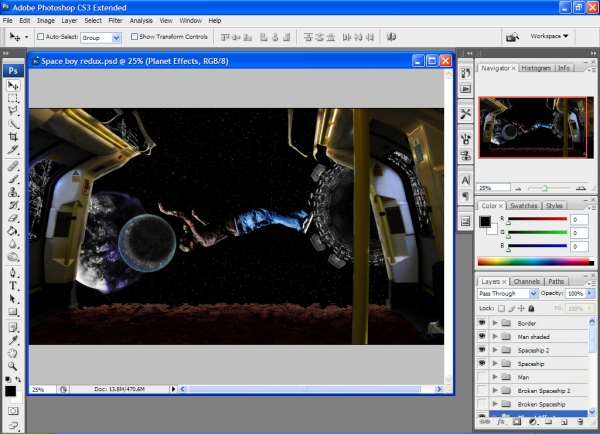Open the Image menu
Viewport: 600px width, 434px height.
coord(46,21)
